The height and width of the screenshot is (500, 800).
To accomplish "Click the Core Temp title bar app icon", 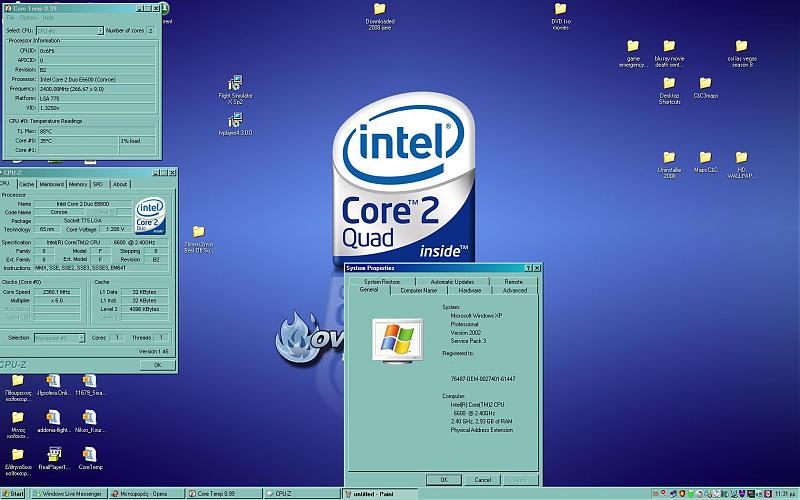I will 8,9.
